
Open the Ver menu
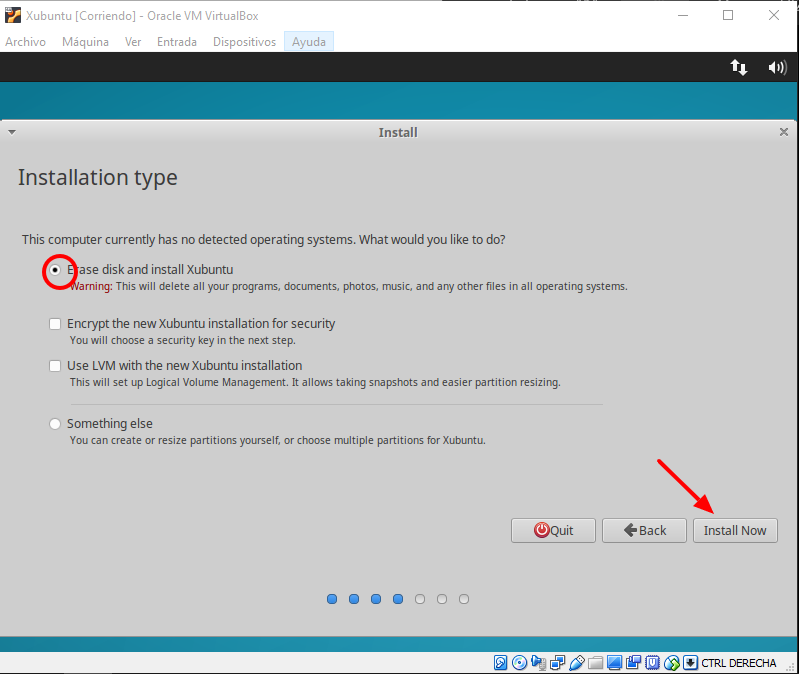tap(133, 42)
